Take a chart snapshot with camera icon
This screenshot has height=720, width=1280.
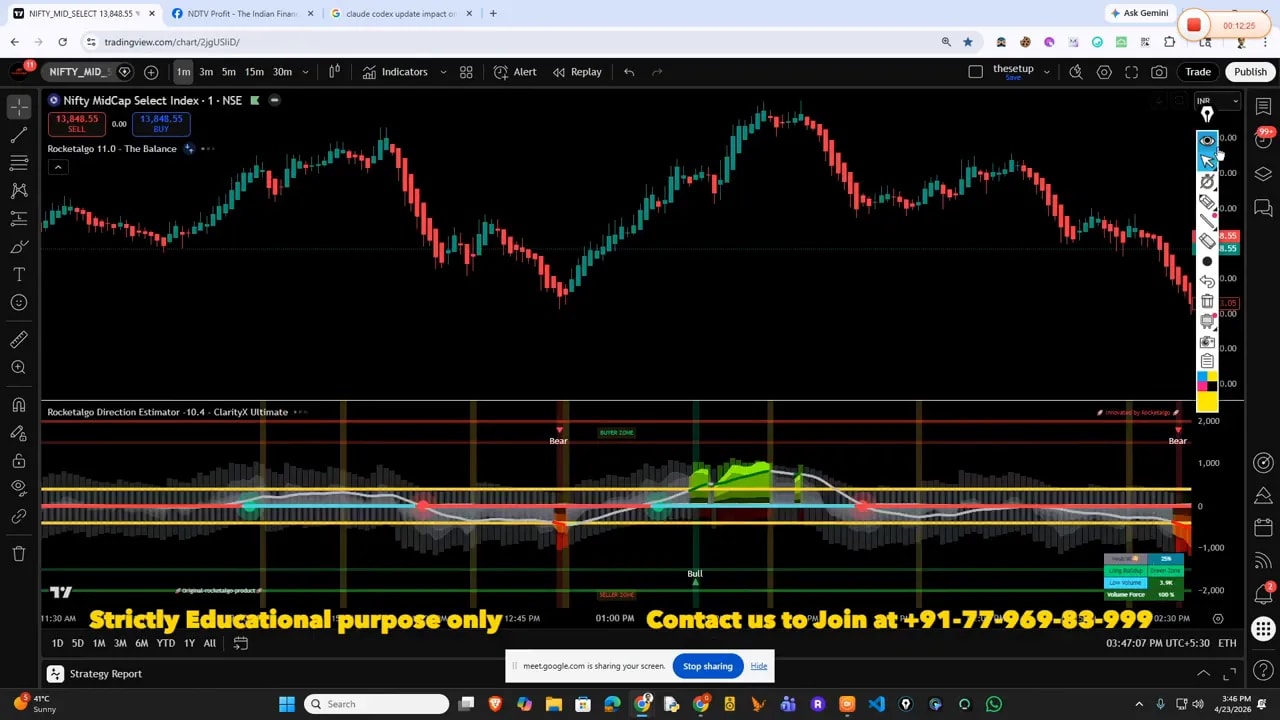tap(1159, 72)
